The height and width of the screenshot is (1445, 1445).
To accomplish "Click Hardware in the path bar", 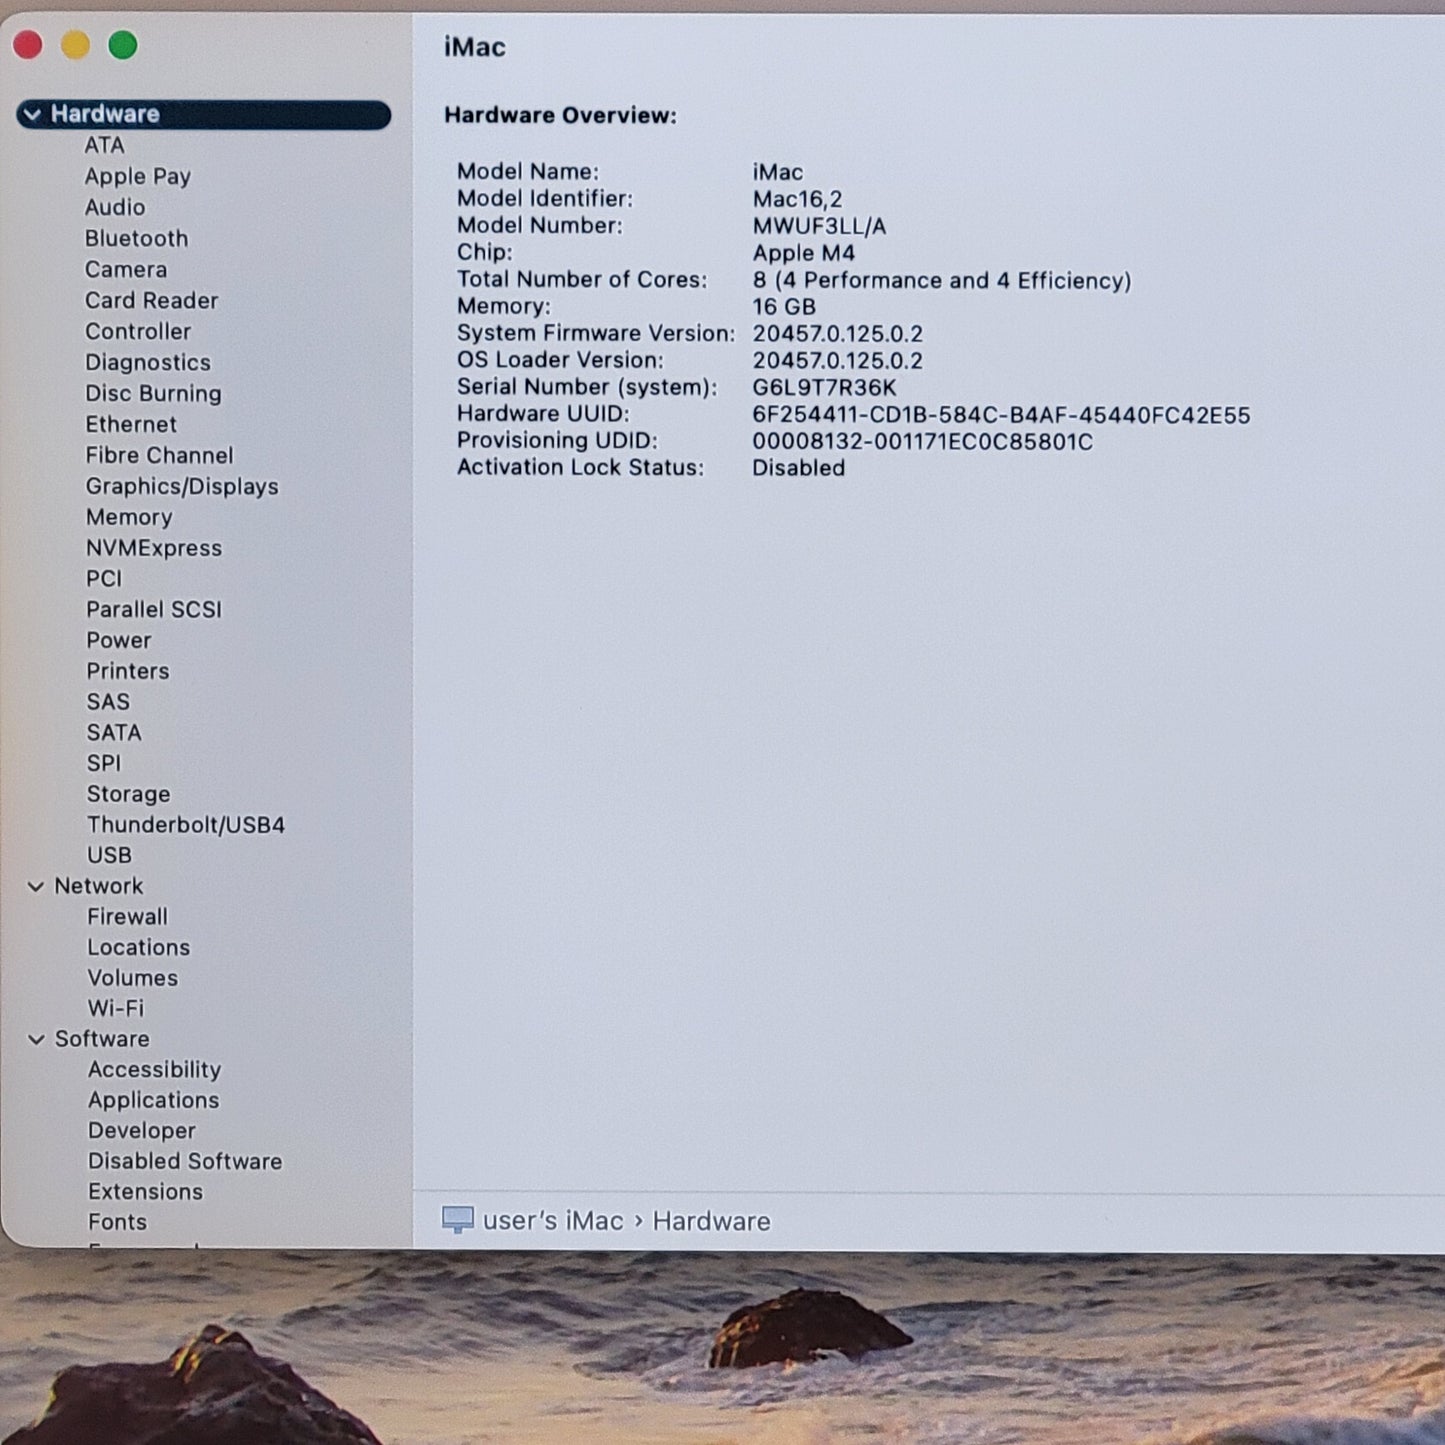I will click(711, 1221).
